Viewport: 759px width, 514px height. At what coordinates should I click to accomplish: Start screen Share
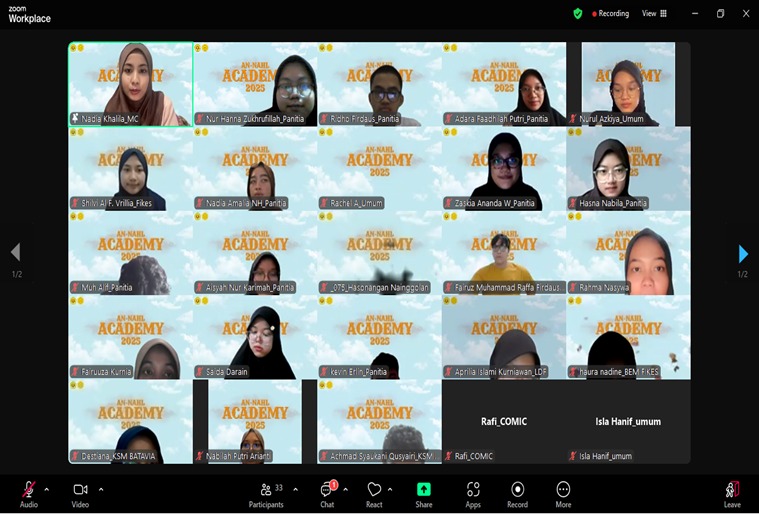tap(424, 490)
